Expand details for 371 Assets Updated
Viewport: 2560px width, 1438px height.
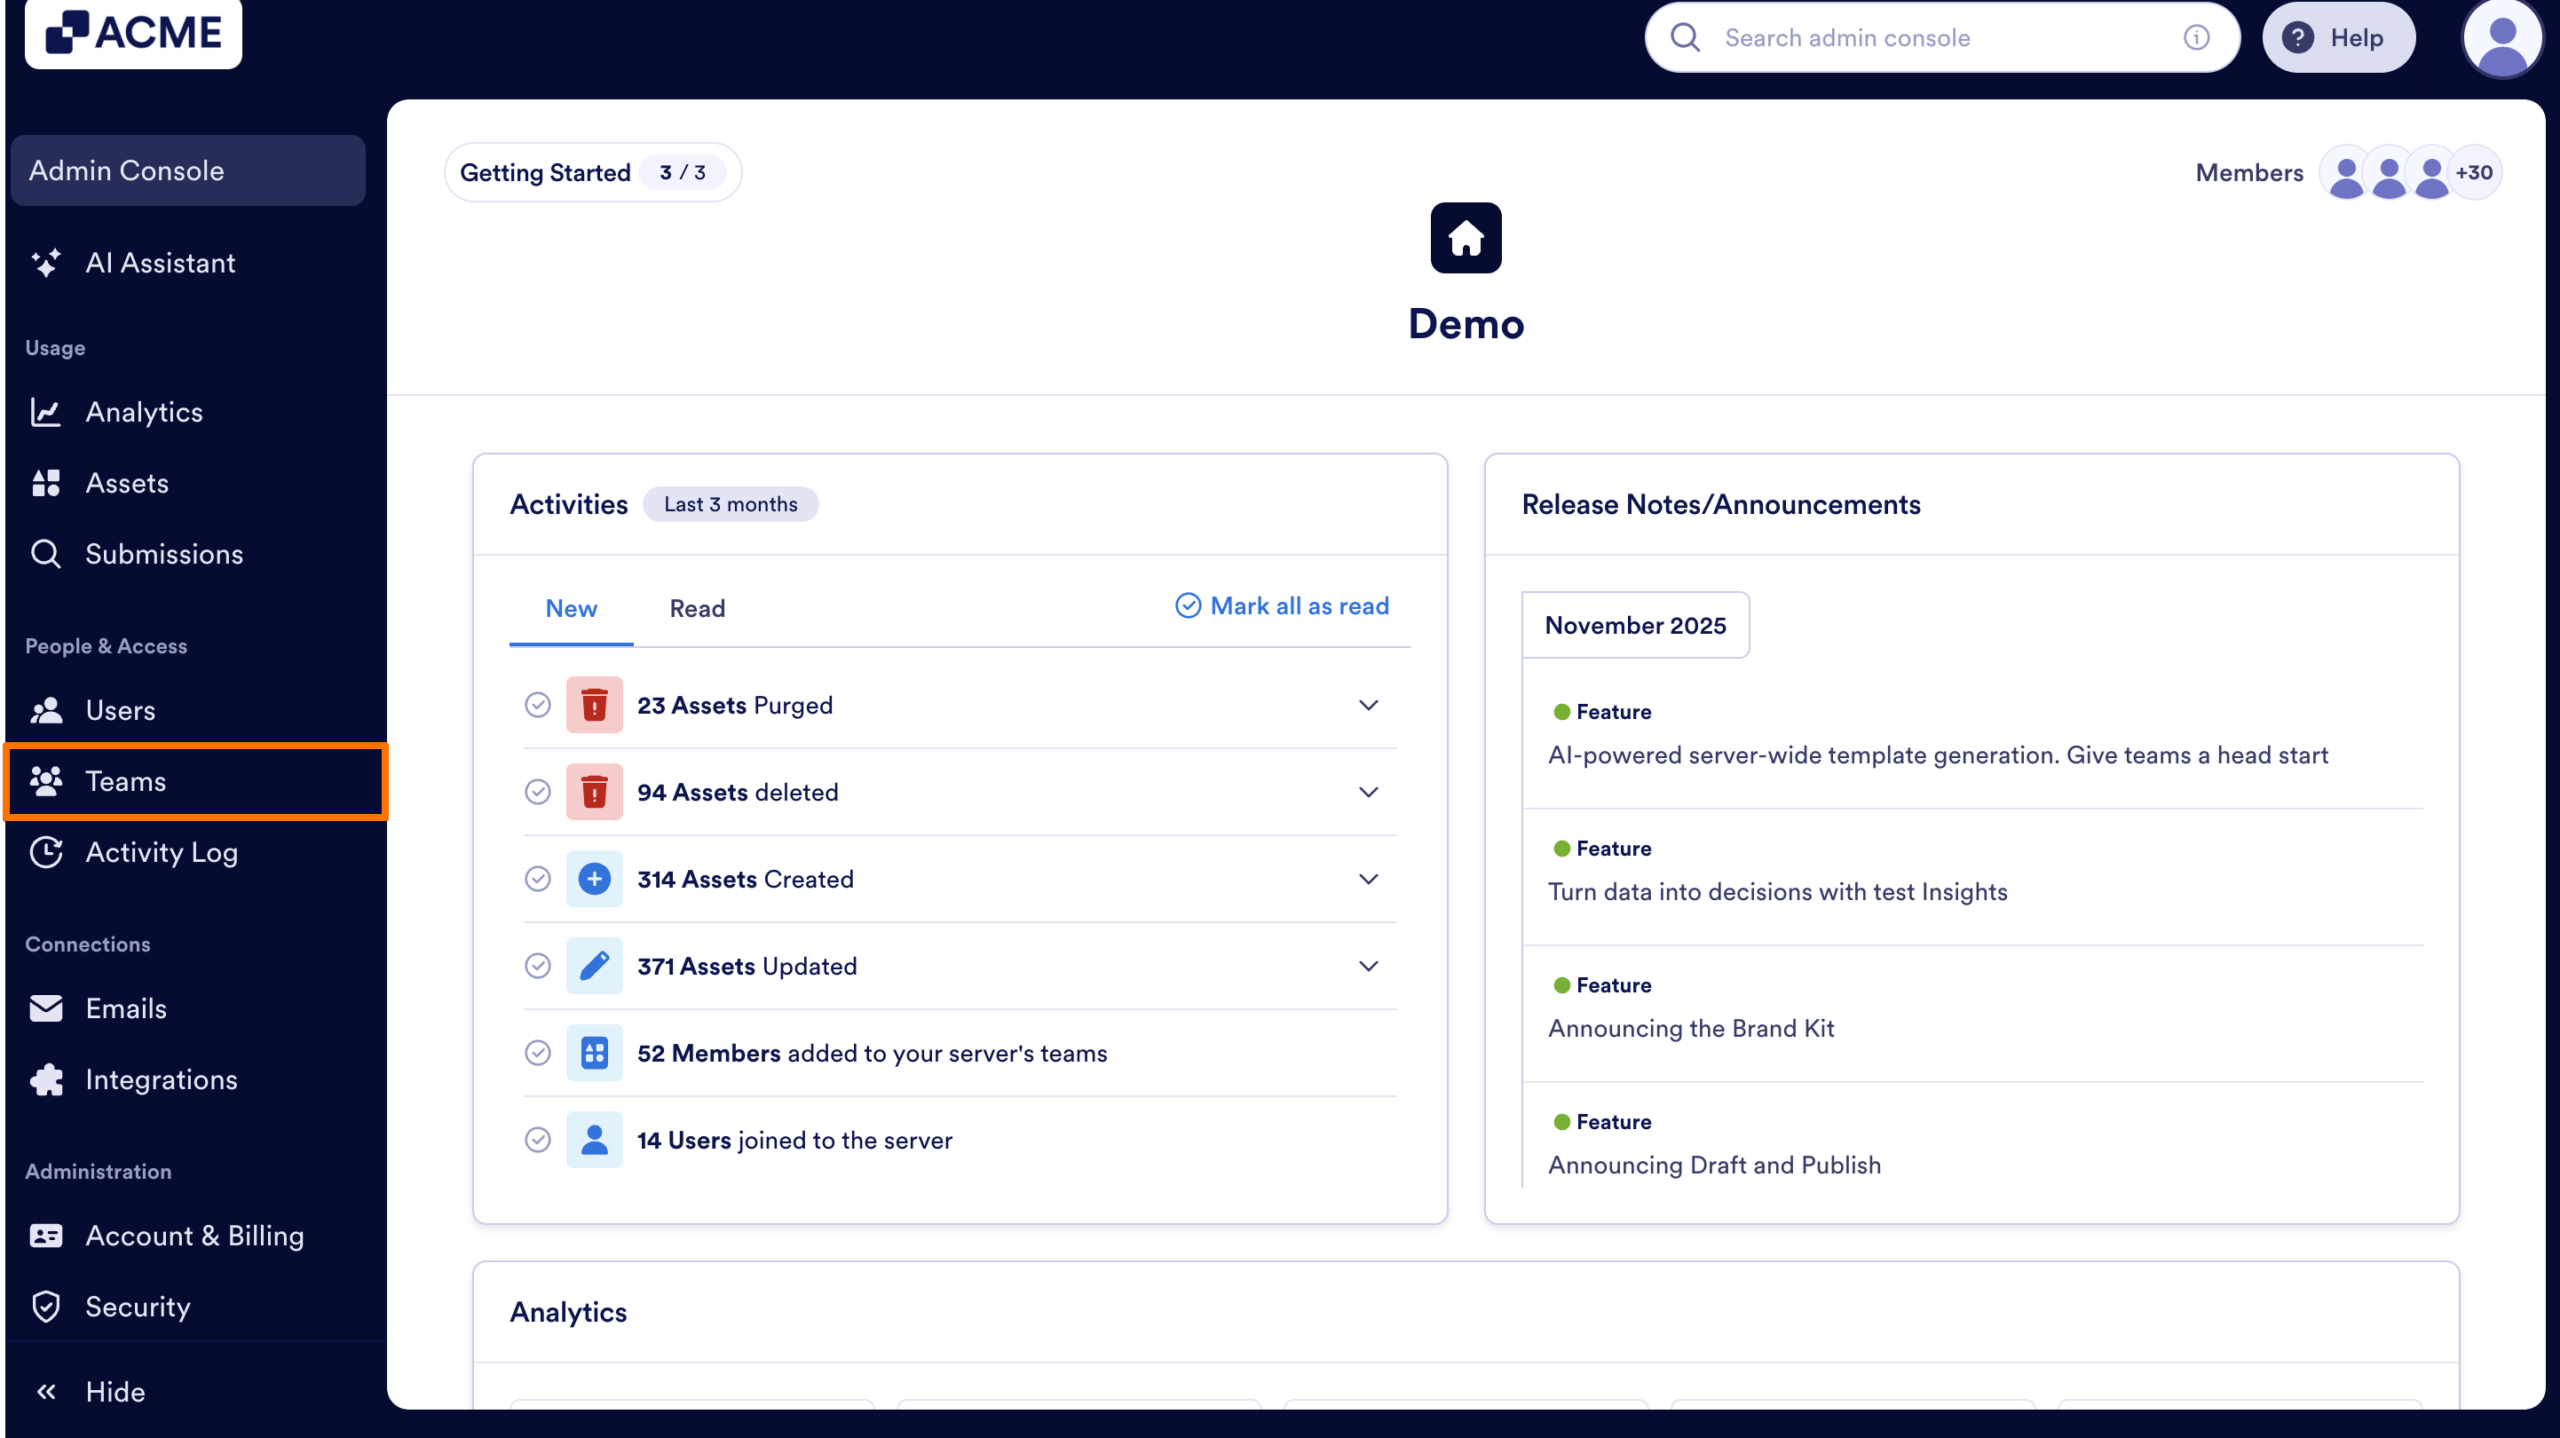1367,966
